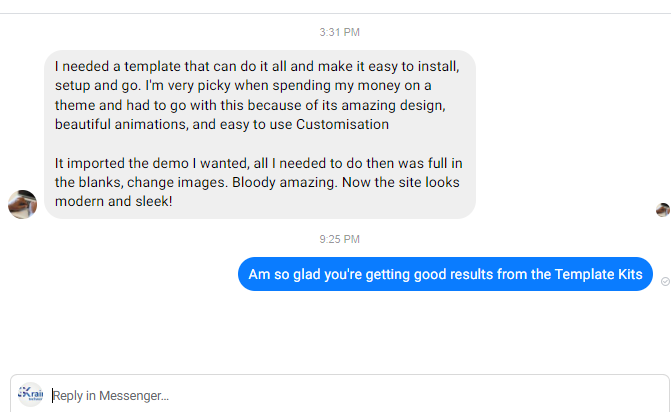The height and width of the screenshot is (412, 671).
Task: Click the page logo in reply box
Action: click(x=31, y=394)
